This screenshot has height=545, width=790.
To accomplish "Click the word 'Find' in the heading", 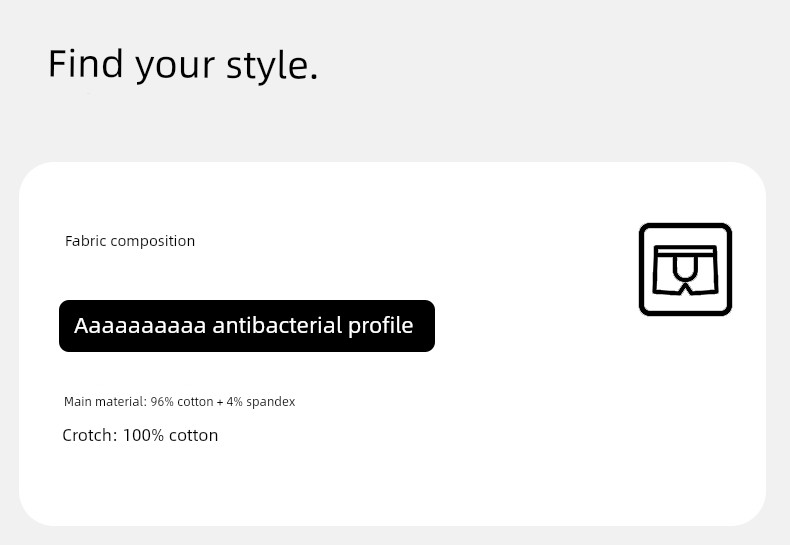I will [x=86, y=63].
